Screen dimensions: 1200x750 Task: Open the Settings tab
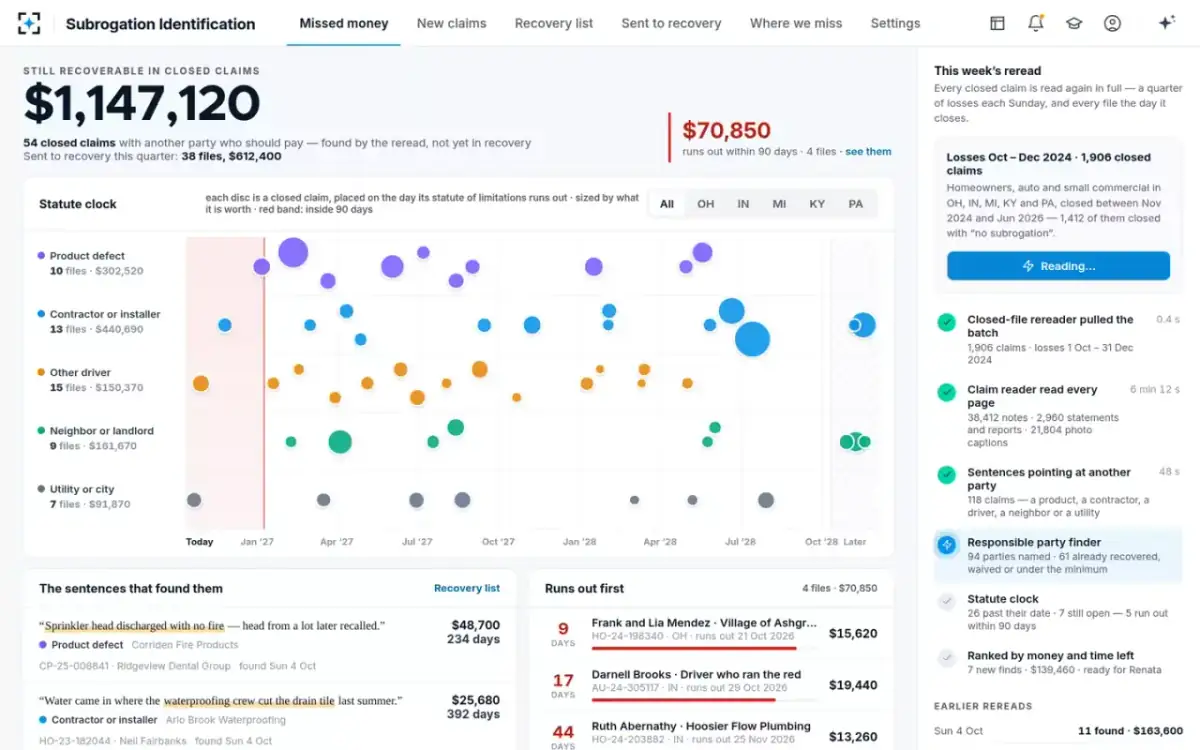coord(895,23)
